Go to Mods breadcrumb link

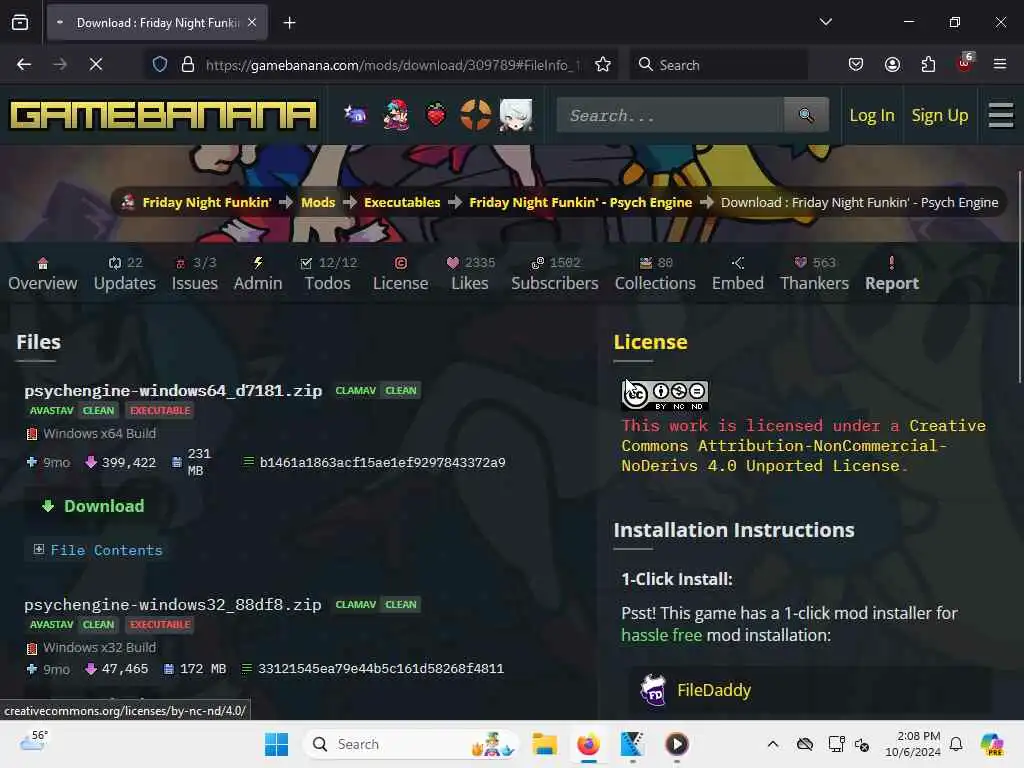click(x=318, y=202)
